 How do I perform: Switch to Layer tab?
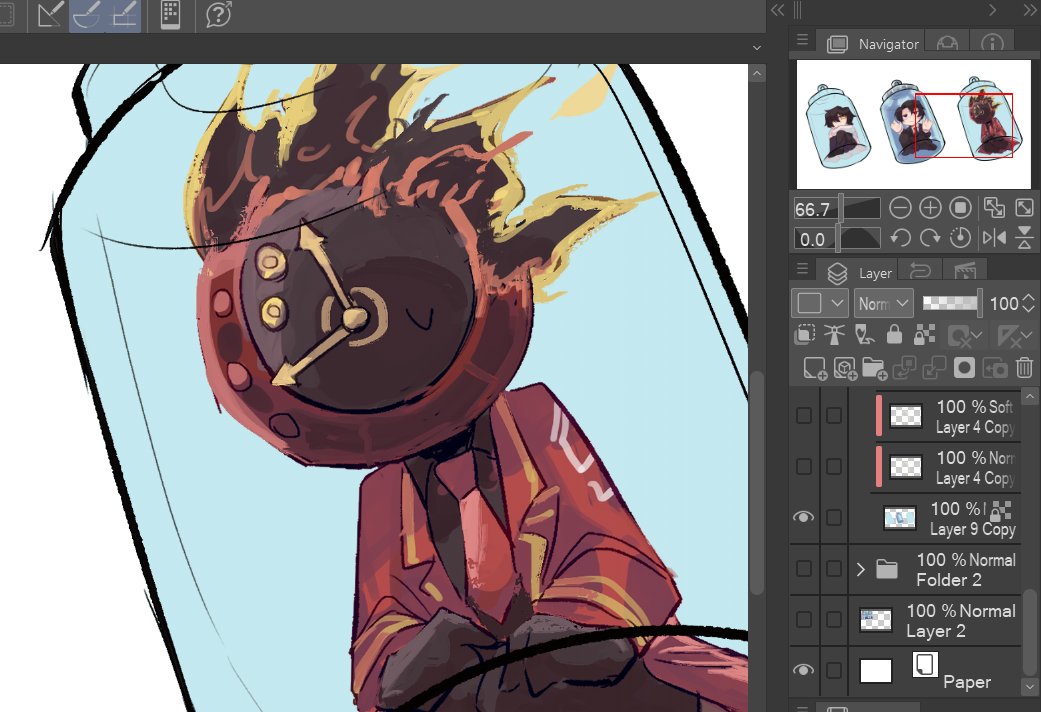pos(858,272)
